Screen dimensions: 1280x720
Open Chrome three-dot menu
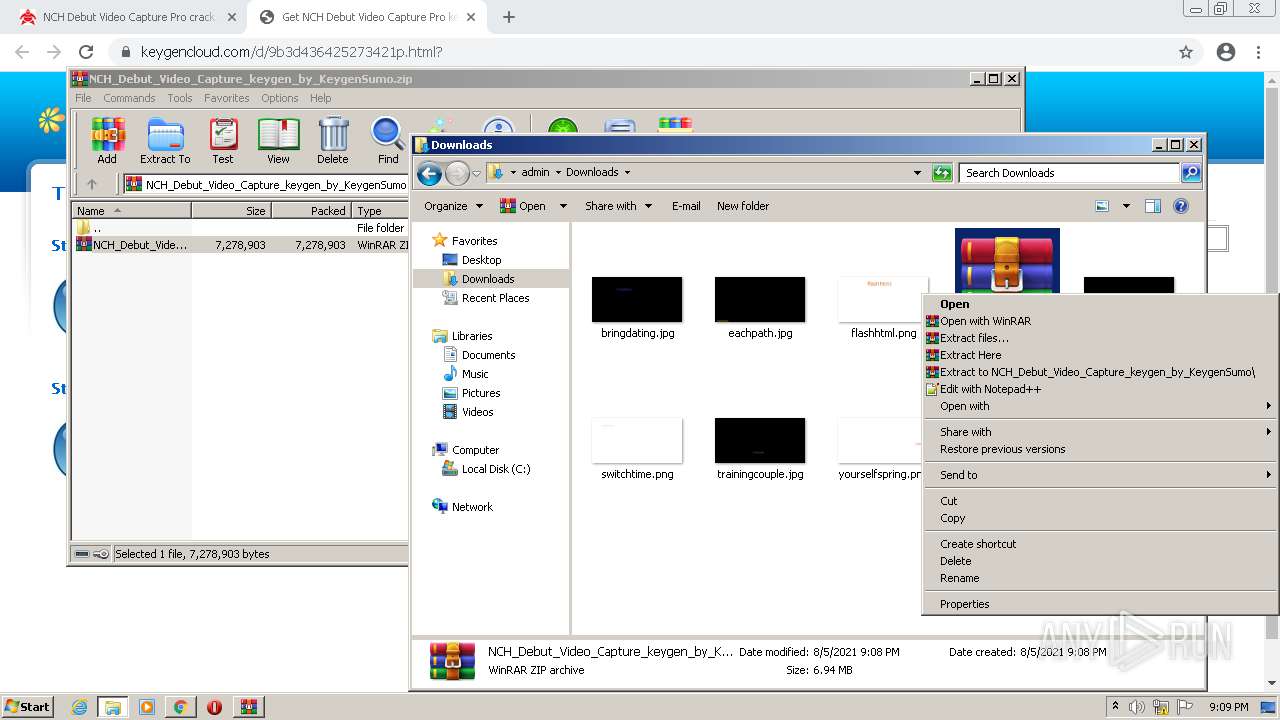1259,52
